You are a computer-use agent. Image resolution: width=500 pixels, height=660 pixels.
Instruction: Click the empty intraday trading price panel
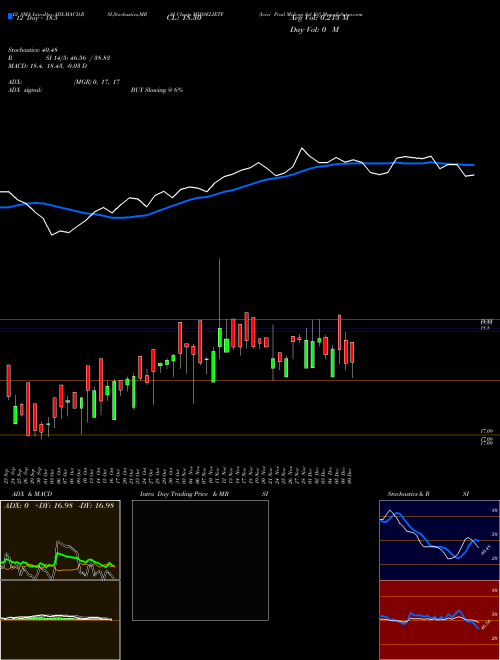200,560
